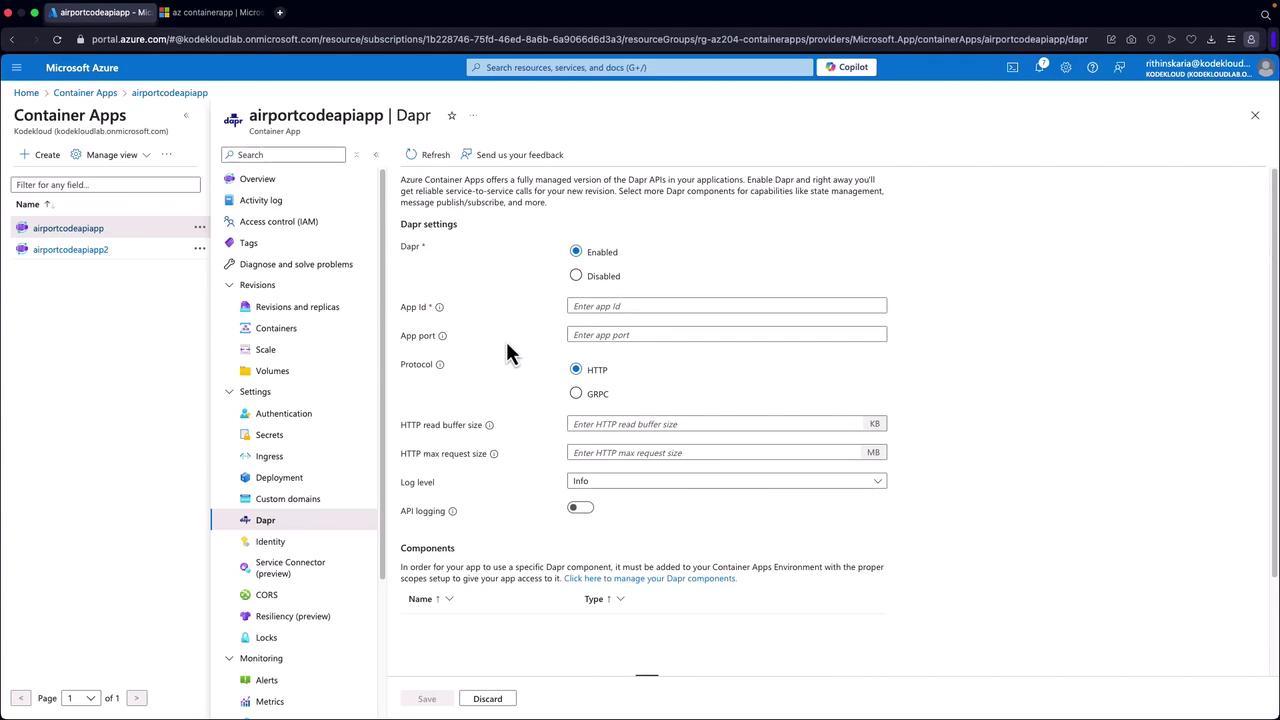Open Cloud Shell from the Azure header
1280x720 pixels.
tap(1012, 68)
